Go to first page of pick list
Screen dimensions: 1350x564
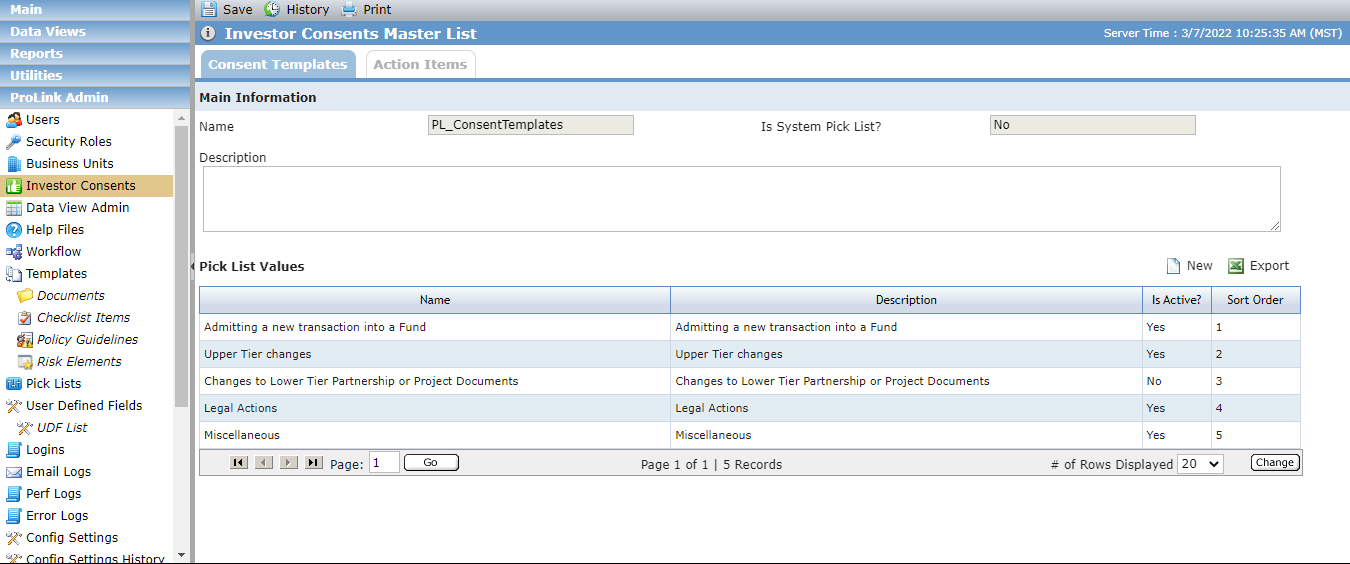pyautogui.click(x=239, y=463)
